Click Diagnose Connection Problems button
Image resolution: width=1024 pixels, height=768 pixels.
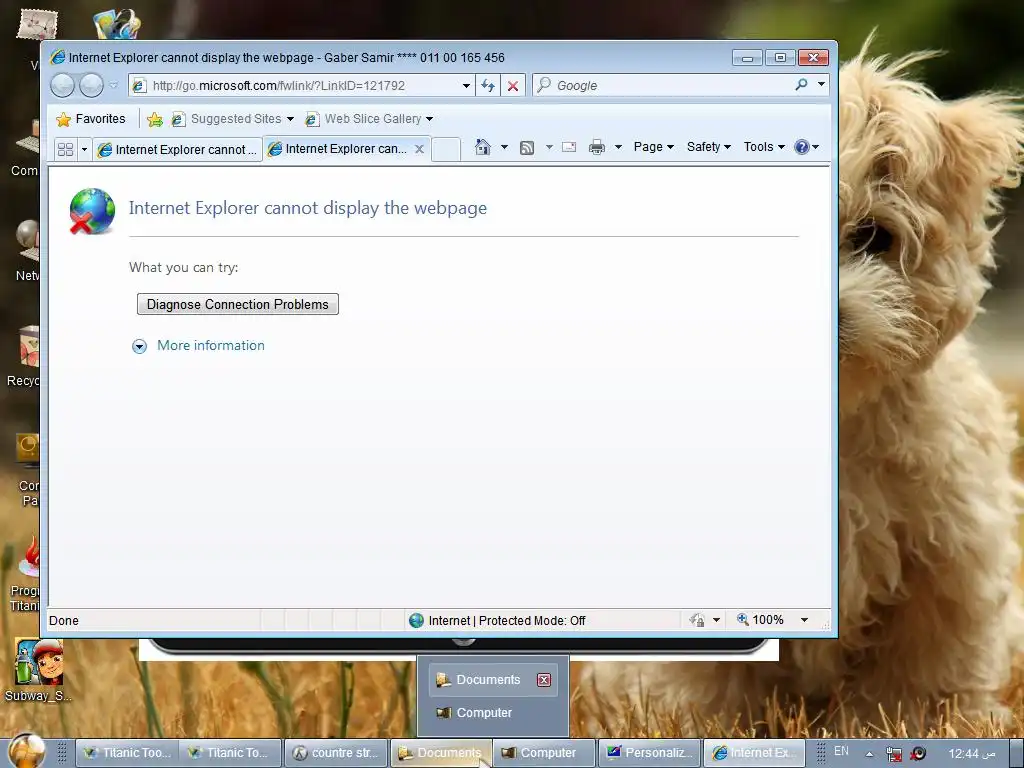[238, 304]
